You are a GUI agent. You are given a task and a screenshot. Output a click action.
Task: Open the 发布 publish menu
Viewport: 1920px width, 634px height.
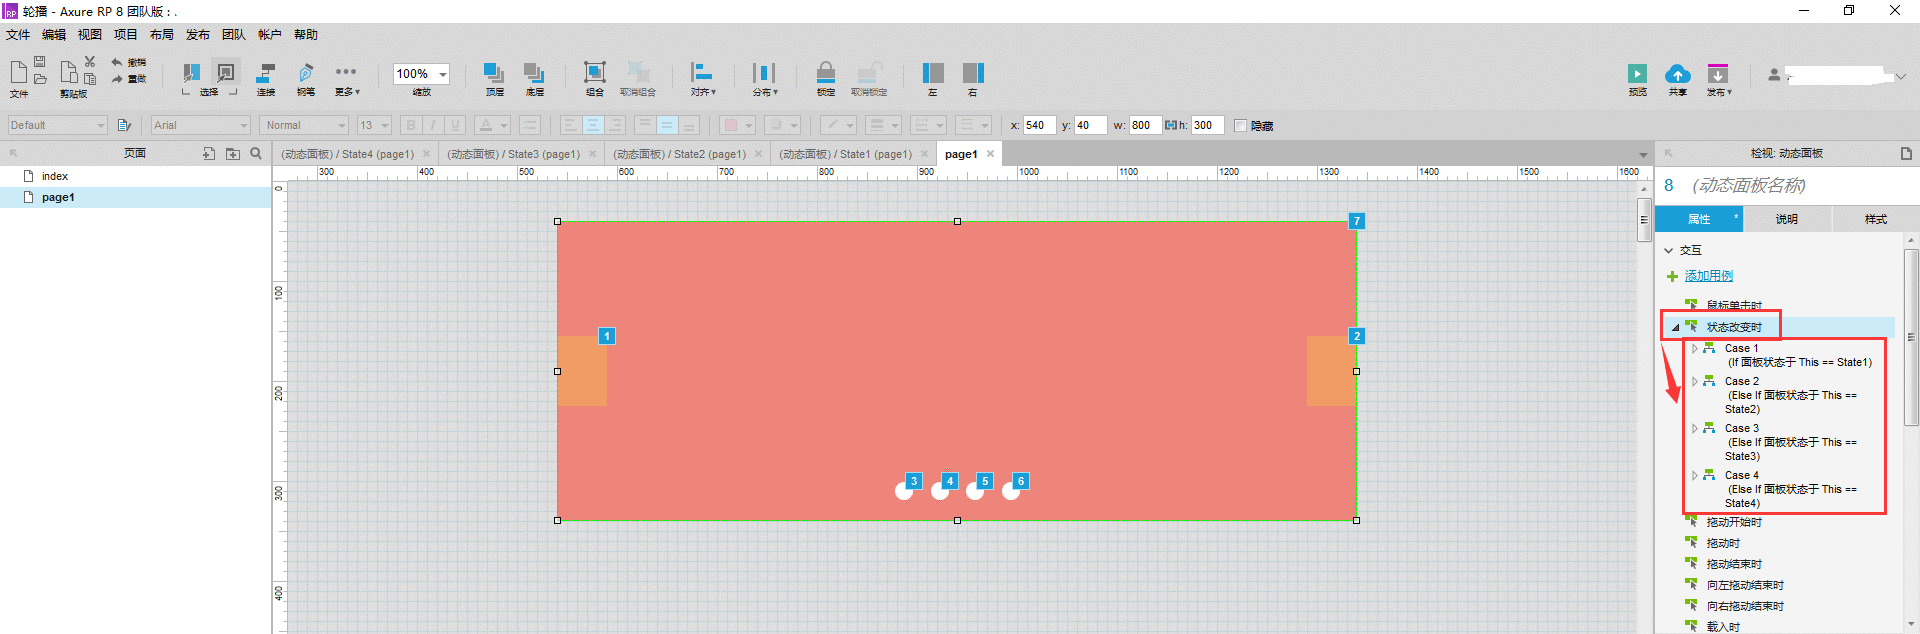click(1718, 79)
